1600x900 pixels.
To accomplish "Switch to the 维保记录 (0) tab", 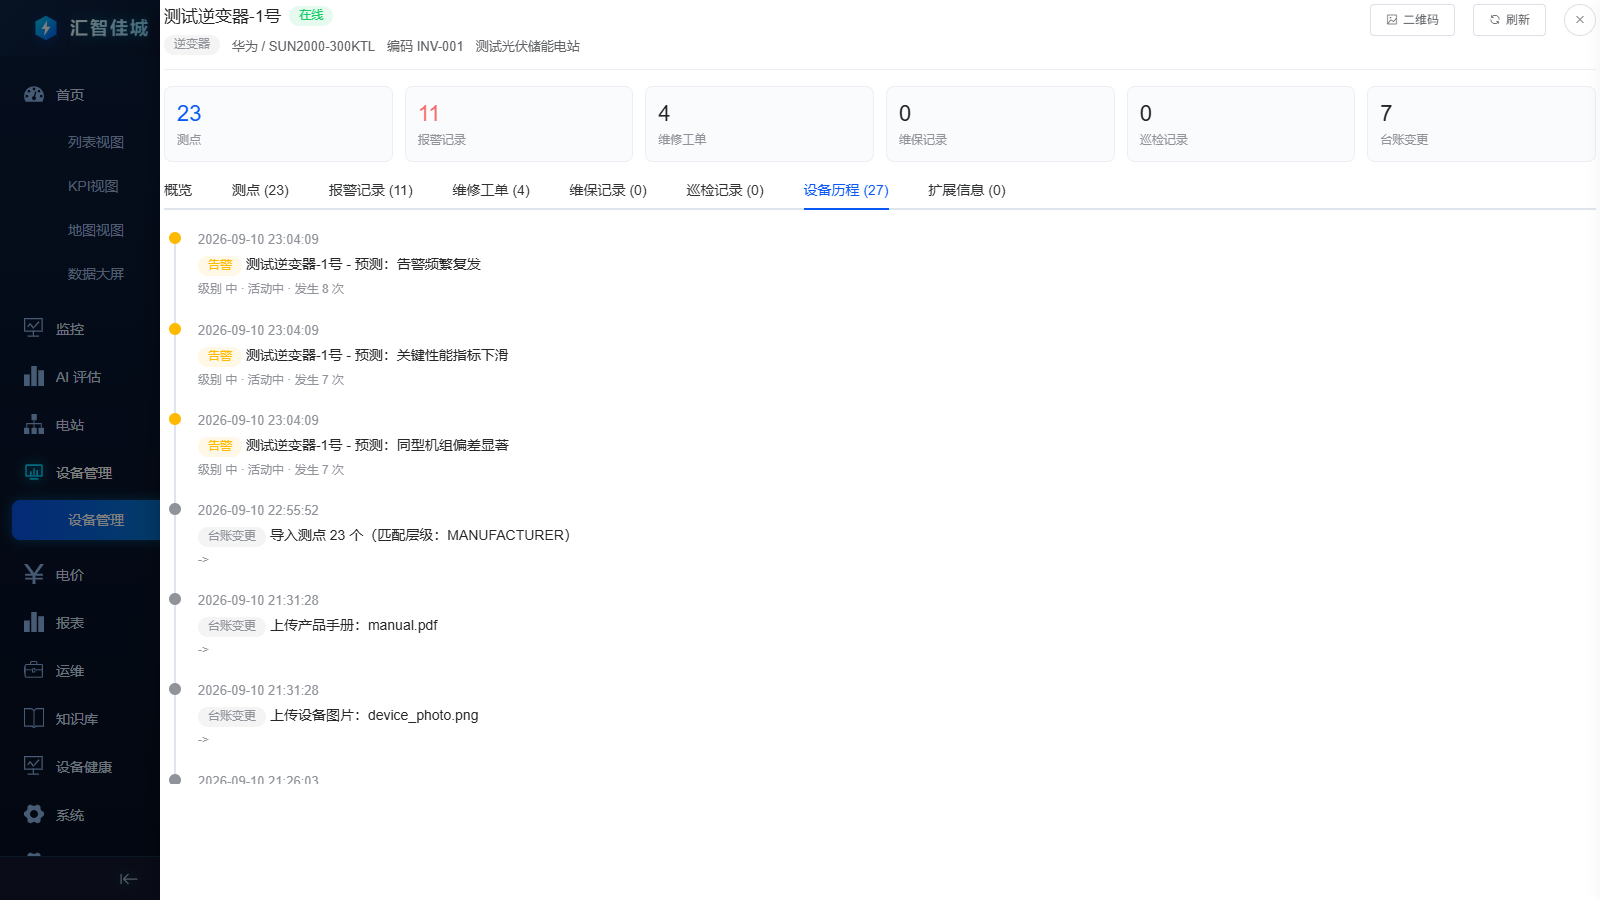I will (608, 190).
